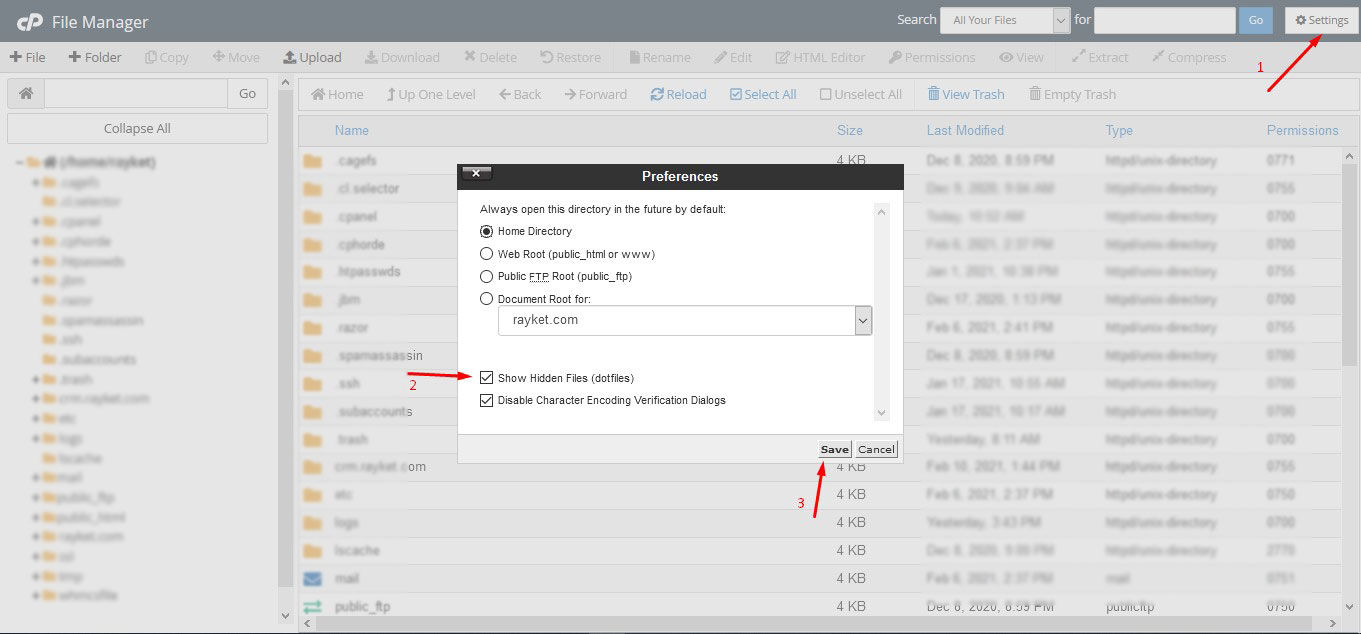Click the Reload icon in navigation bar
The image size is (1361, 634).
pyautogui.click(x=657, y=94)
